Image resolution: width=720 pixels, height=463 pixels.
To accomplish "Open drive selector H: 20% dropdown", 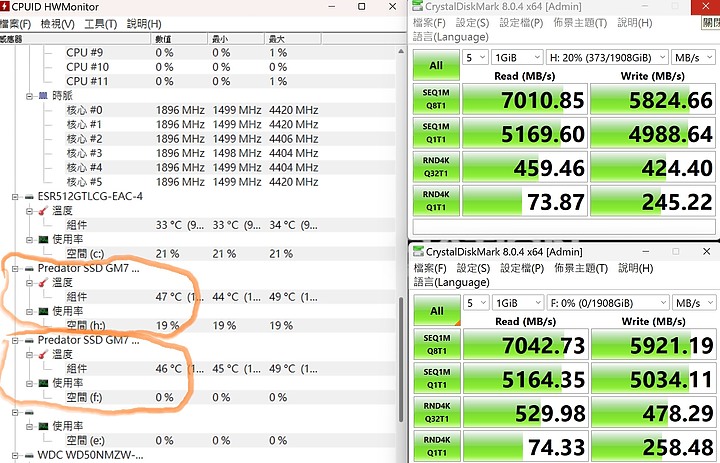I will tap(608, 57).
